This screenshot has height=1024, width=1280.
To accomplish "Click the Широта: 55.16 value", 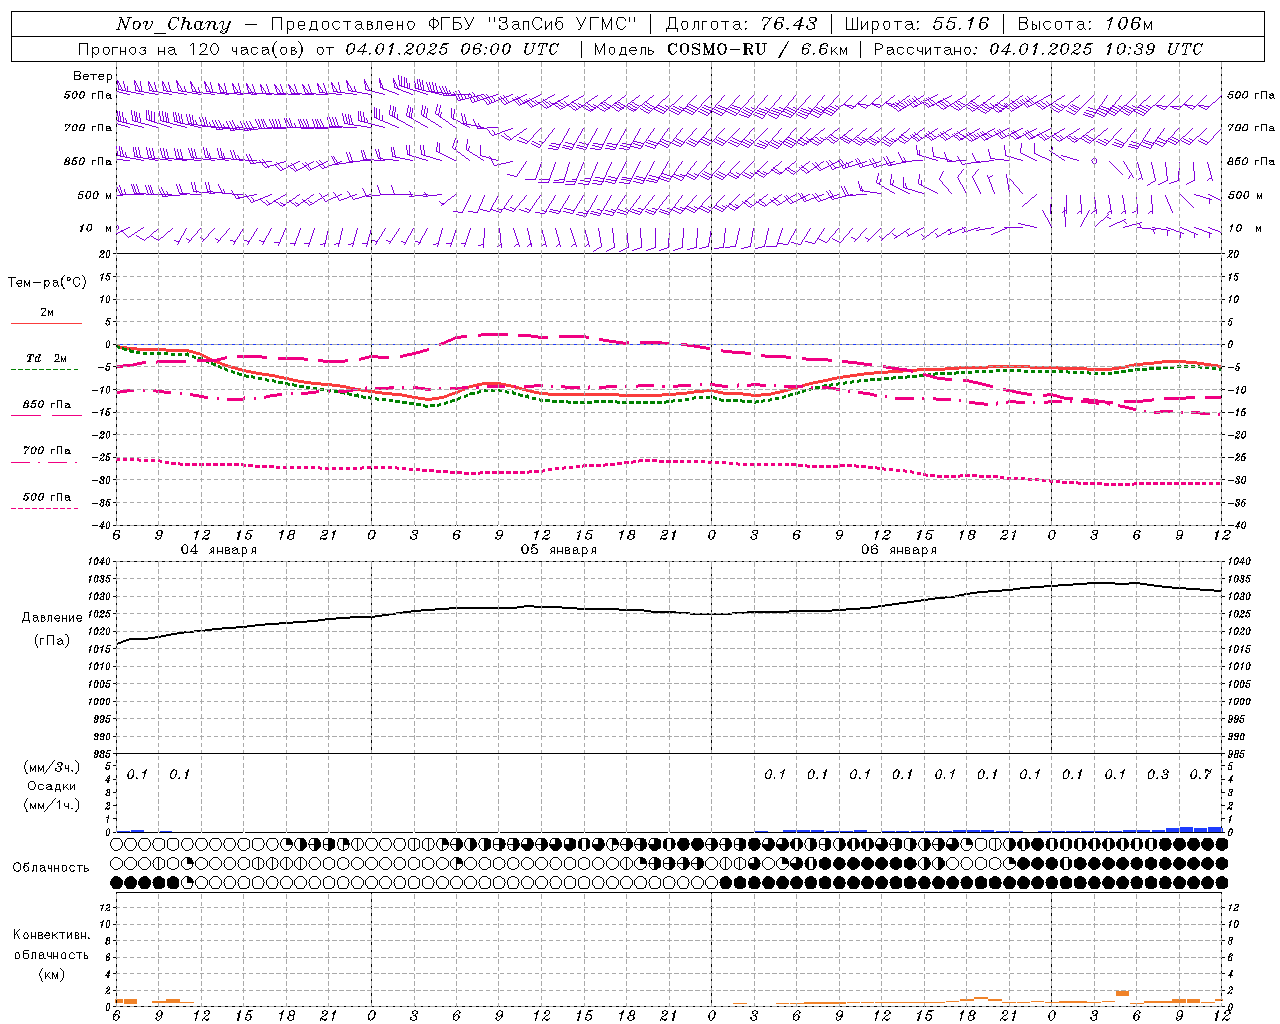I will coord(917,24).
